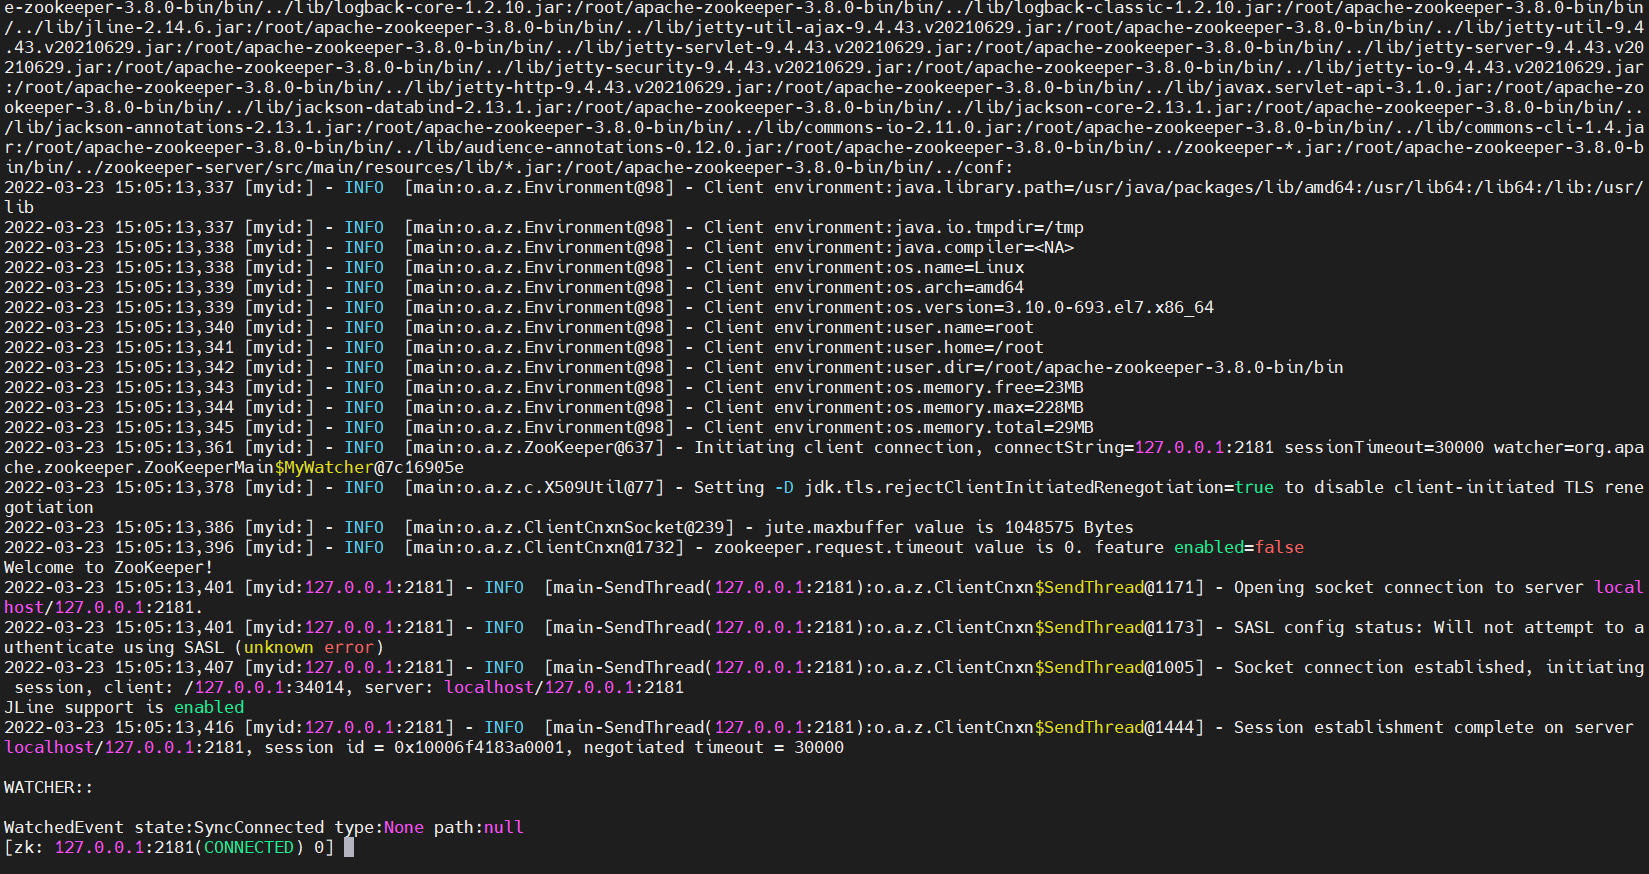
Task: Click session id '0x10006f4183a0001'
Action: click(x=479, y=747)
